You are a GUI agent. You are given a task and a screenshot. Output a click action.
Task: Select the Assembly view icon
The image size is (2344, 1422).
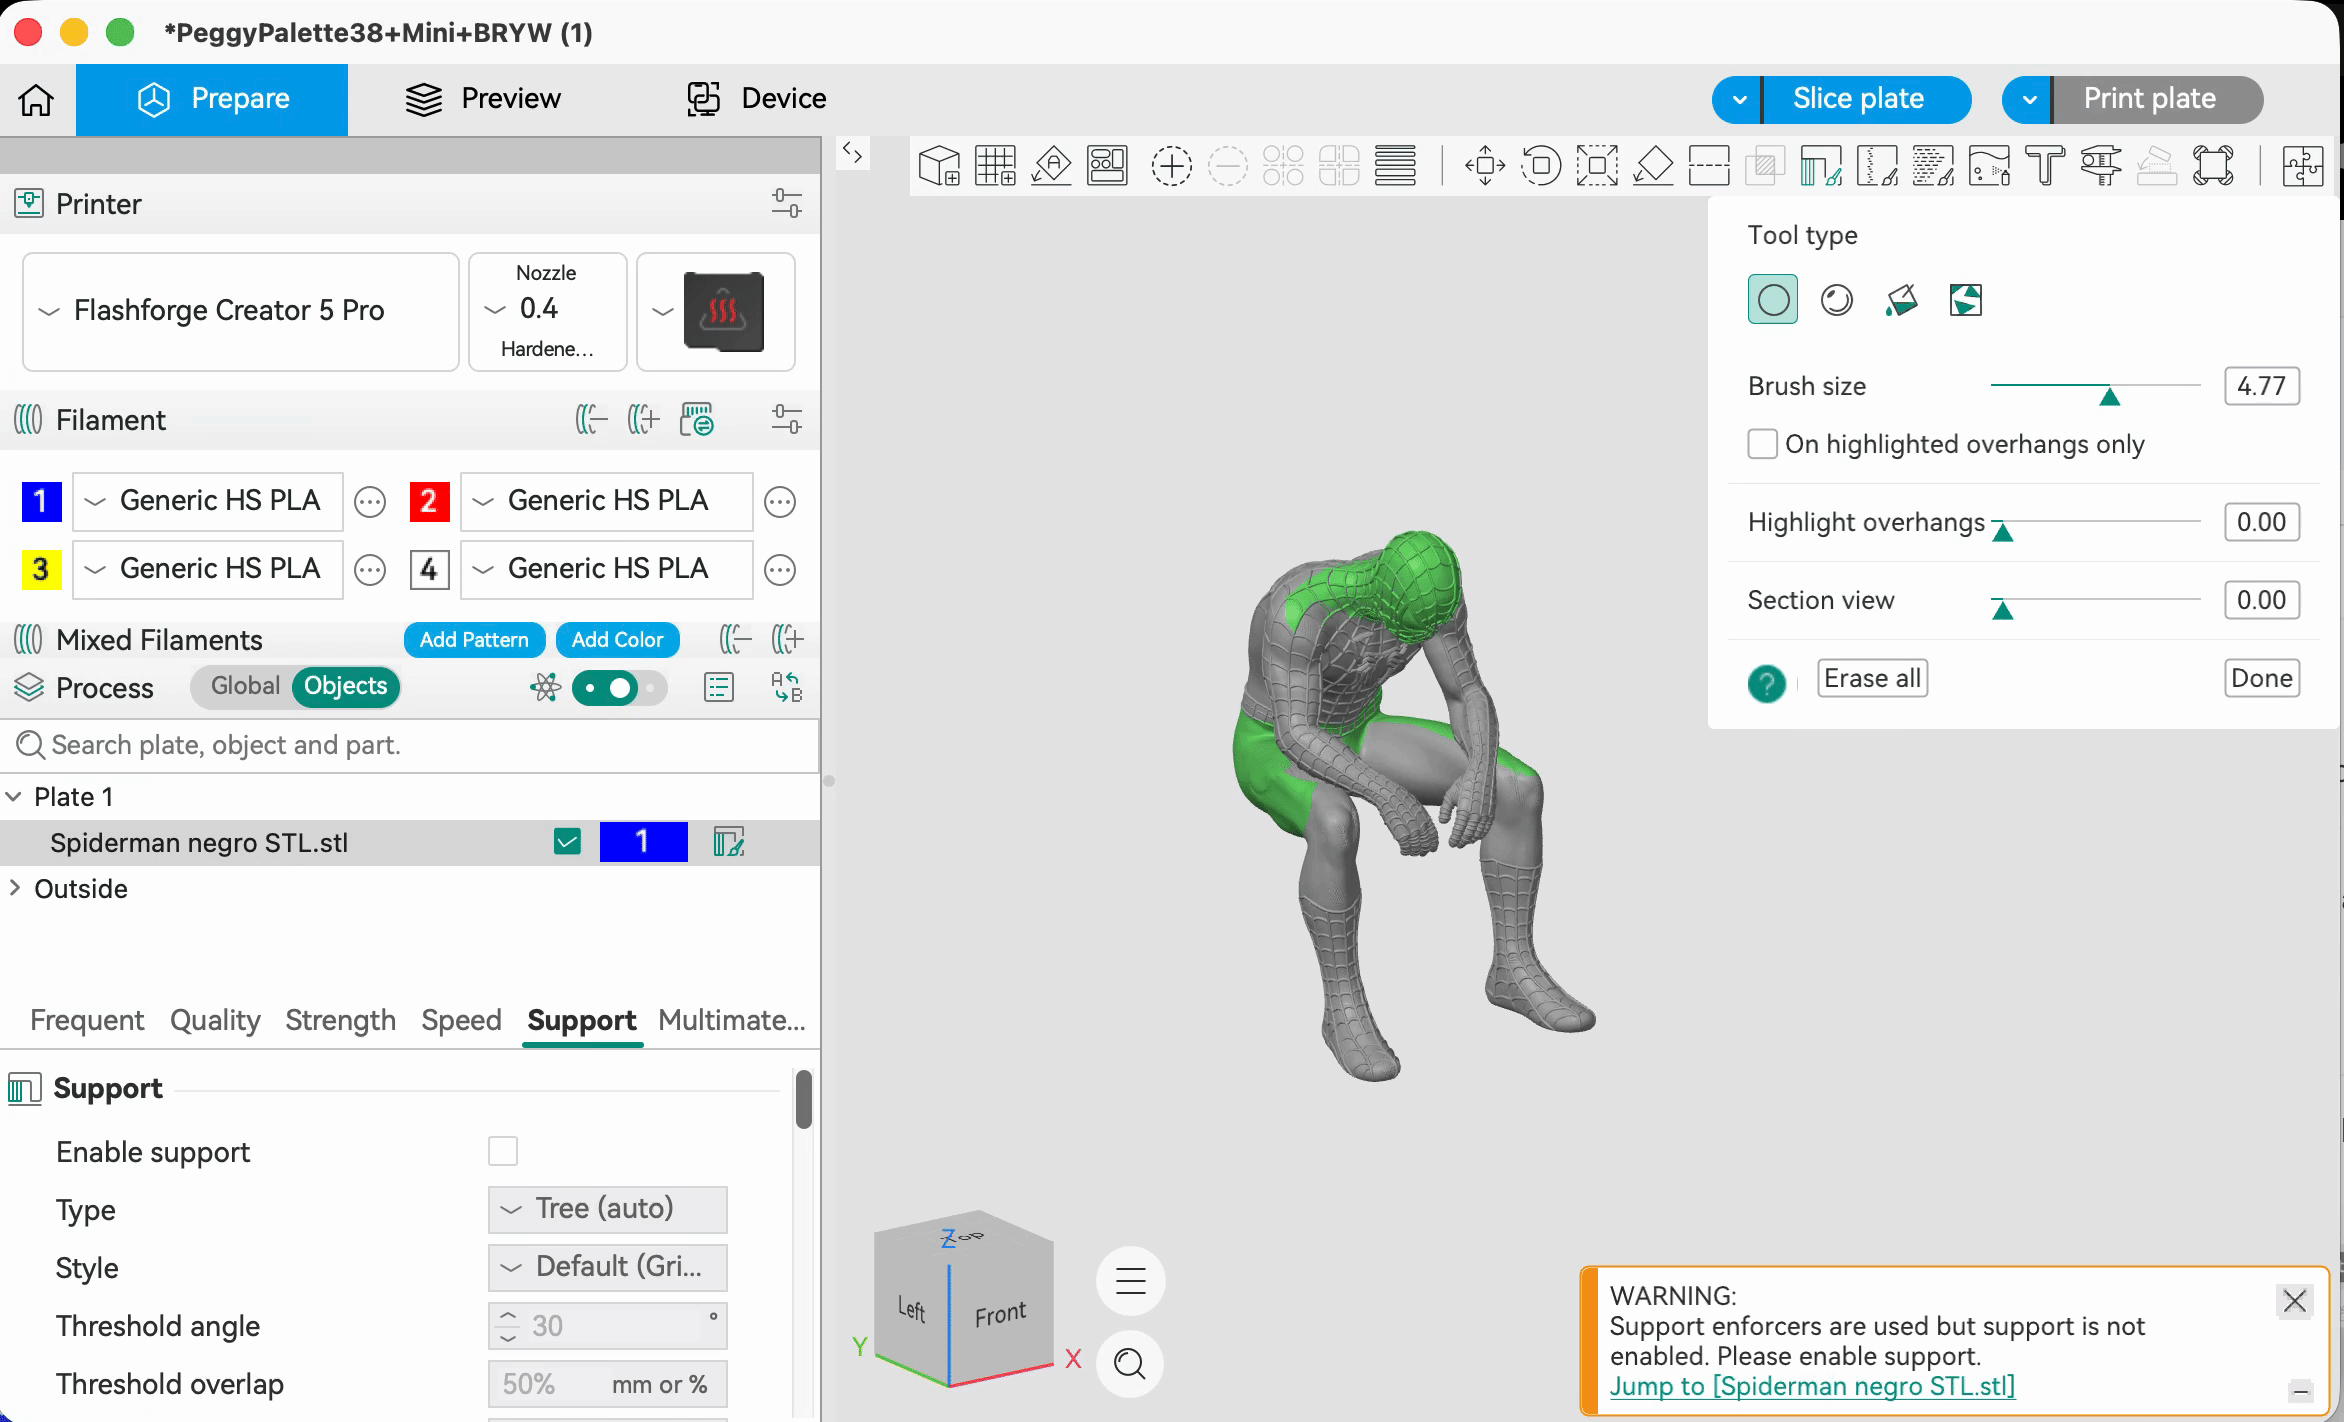pyautogui.click(x=2303, y=166)
